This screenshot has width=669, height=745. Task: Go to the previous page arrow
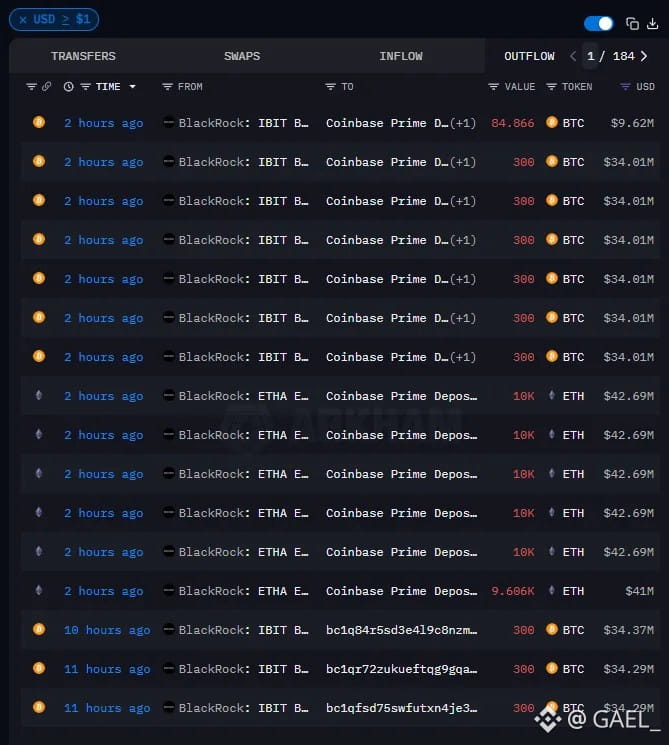coord(573,56)
